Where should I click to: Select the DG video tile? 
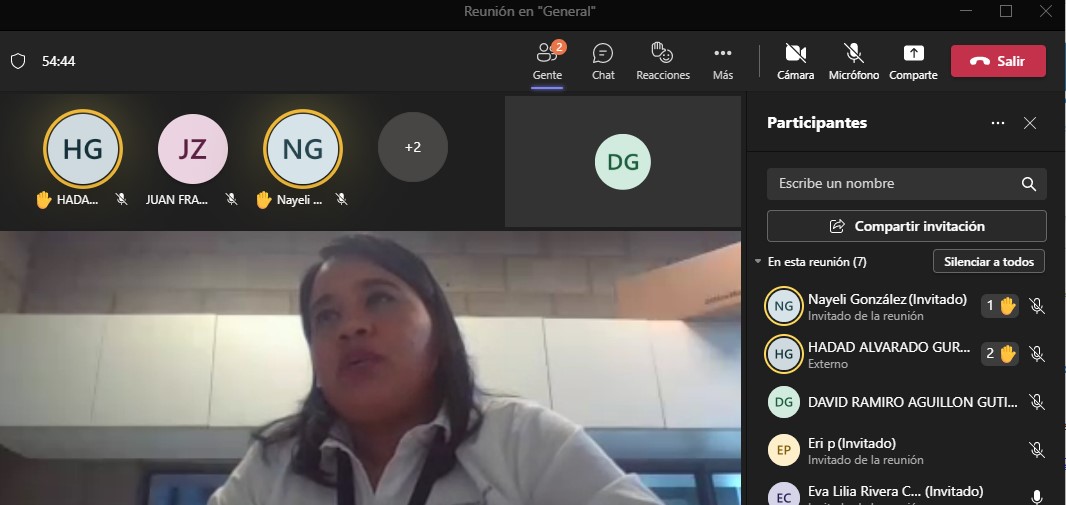pyautogui.click(x=623, y=161)
